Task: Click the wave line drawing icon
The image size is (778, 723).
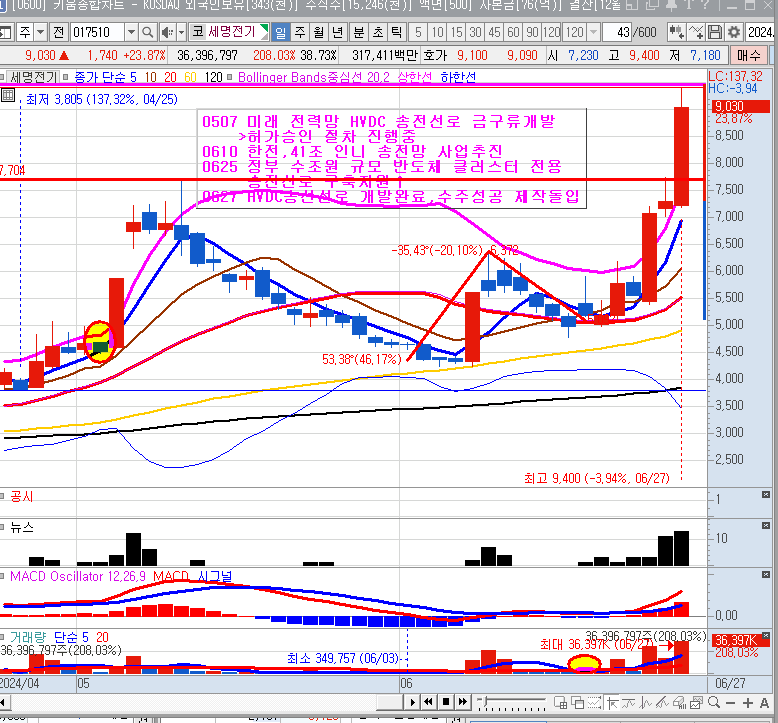Action: (629, 703)
